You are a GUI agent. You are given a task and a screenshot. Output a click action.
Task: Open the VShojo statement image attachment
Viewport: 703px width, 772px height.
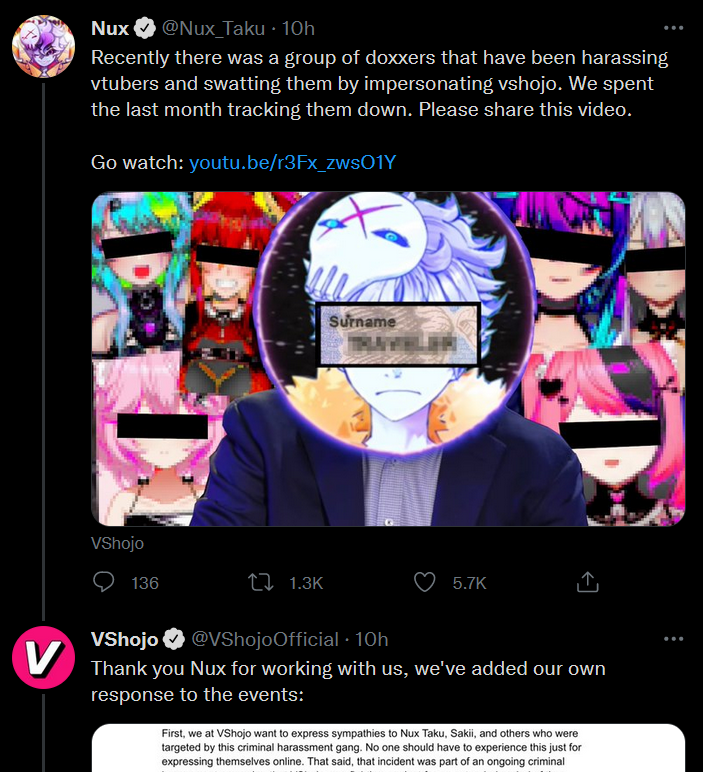(388, 748)
